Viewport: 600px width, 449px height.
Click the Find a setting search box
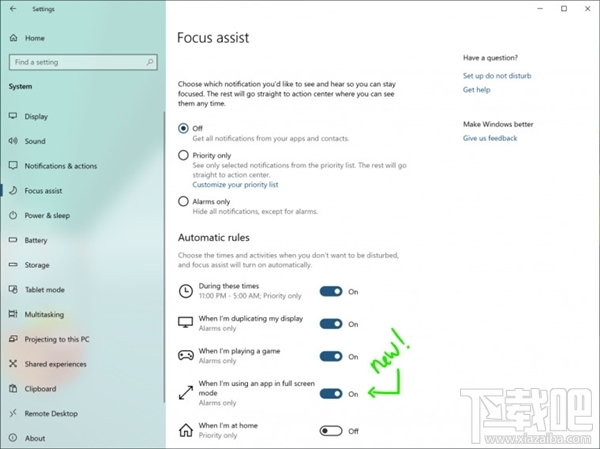click(80, 62)
